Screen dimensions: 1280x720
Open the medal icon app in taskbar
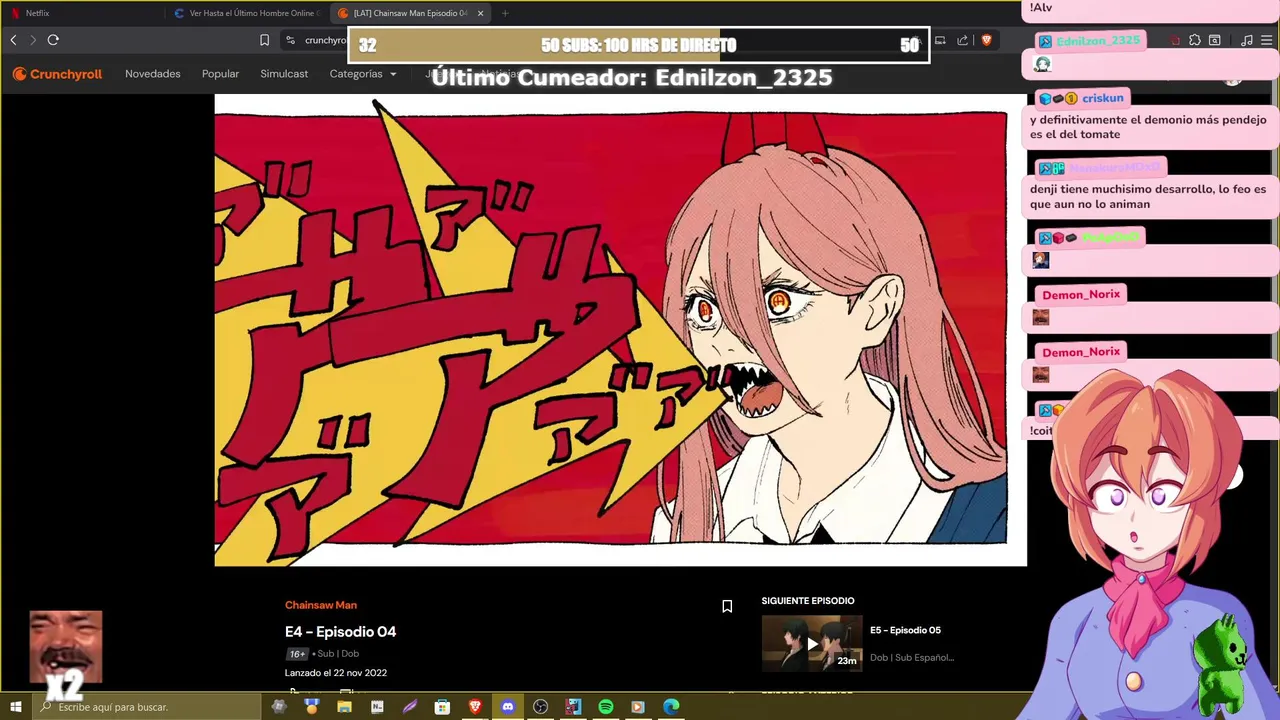point(311,707)
